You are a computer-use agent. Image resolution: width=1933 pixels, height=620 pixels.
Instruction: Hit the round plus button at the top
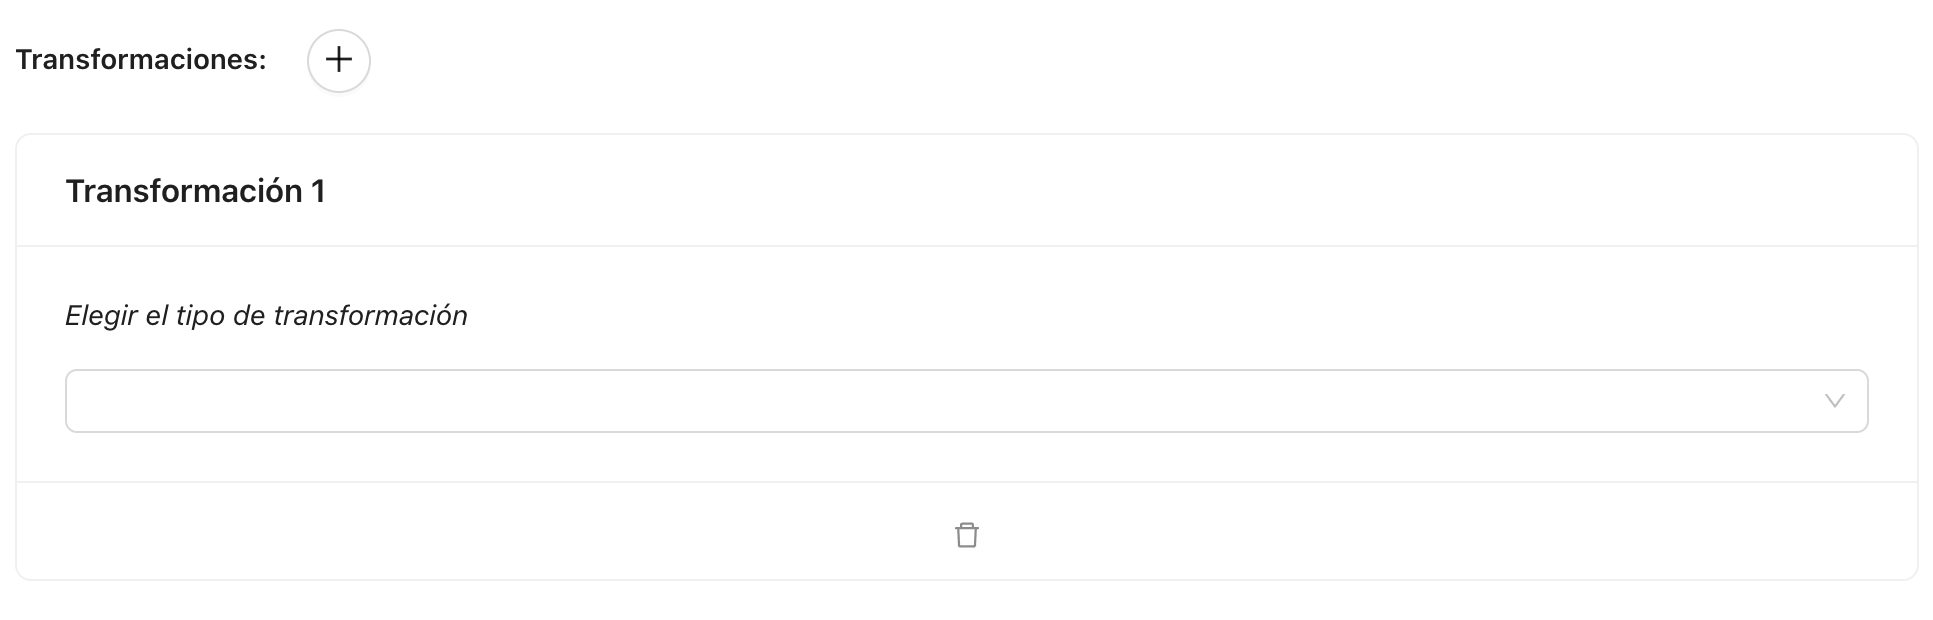click(x=339, y=60)
